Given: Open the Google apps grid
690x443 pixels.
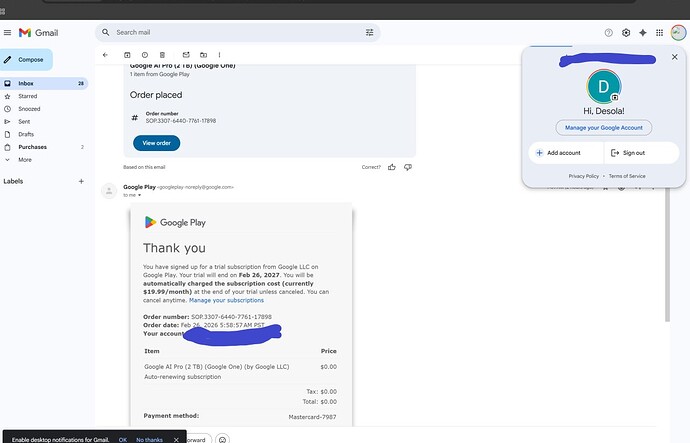Looking at the screenshot, I should [659, 33].
